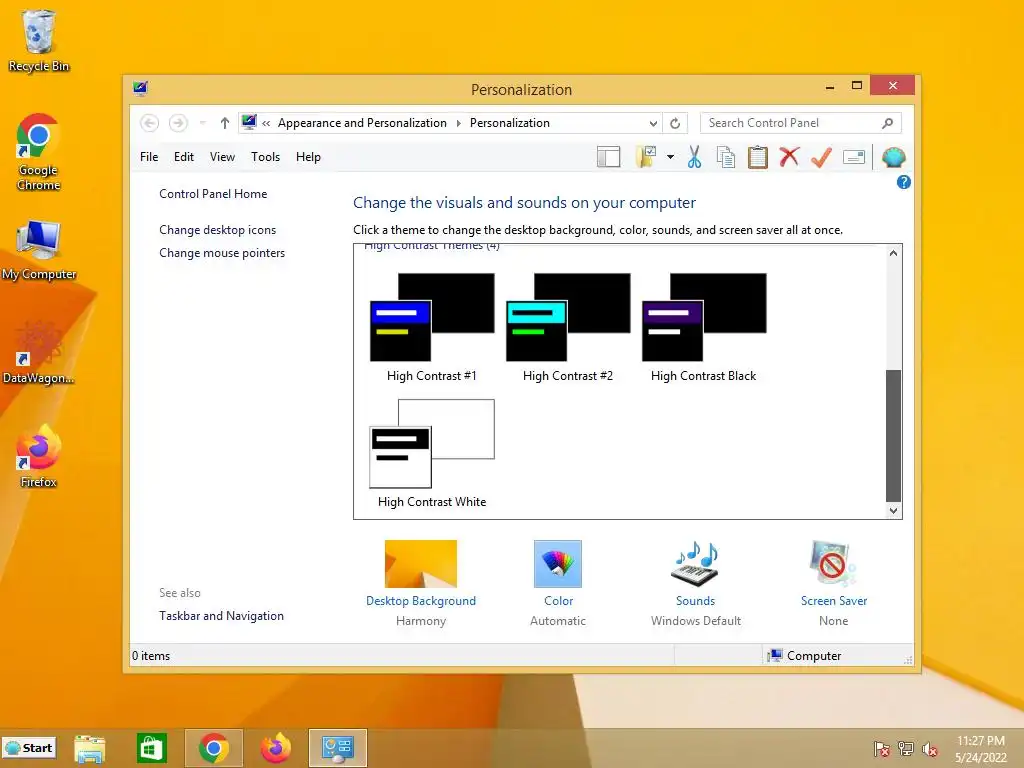The height and width of the screenshot is (768, 1024).
Task: Click the search magnifier icon
Action: coord(888,123)
